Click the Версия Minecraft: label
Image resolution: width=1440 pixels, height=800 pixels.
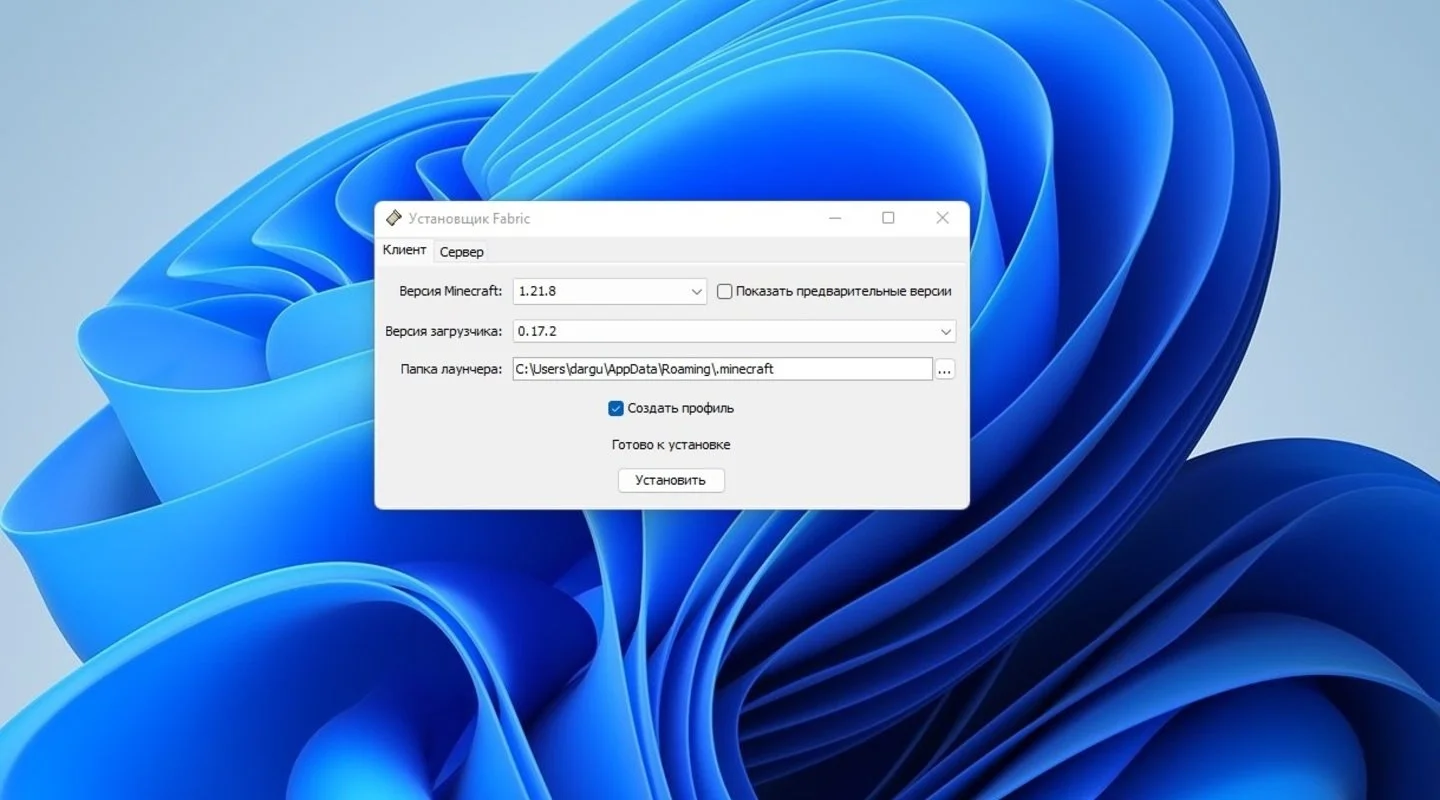451,291
